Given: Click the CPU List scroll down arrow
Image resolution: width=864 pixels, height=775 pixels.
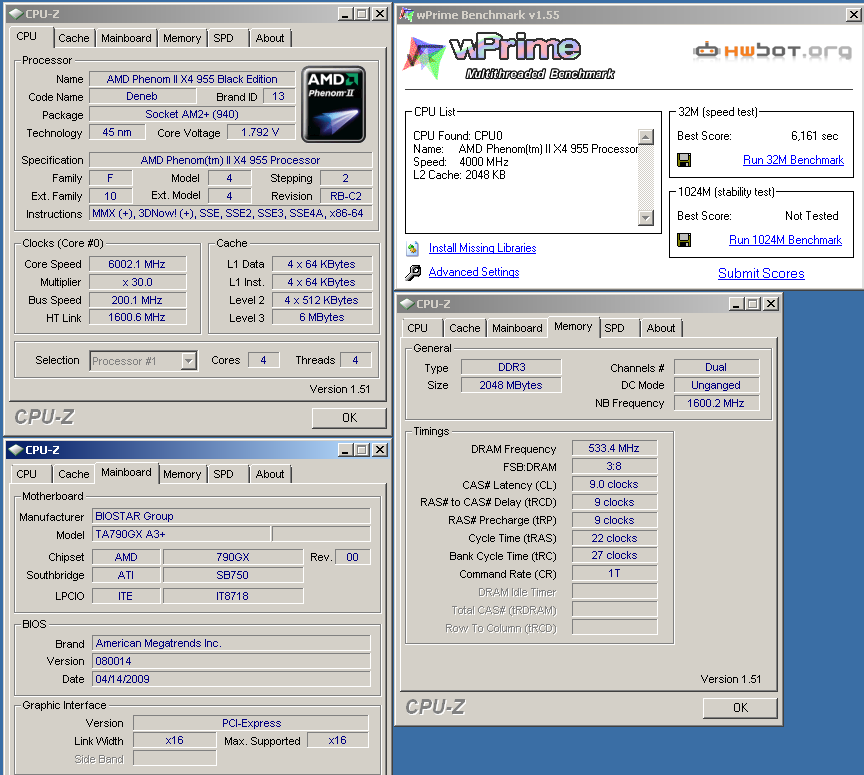Looking at the screenshot, I should coord(645,218).
